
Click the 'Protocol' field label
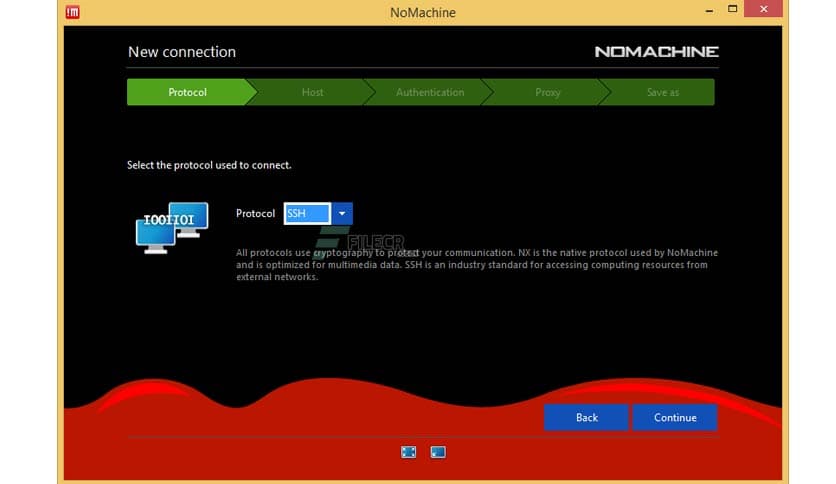pos(255,214)
